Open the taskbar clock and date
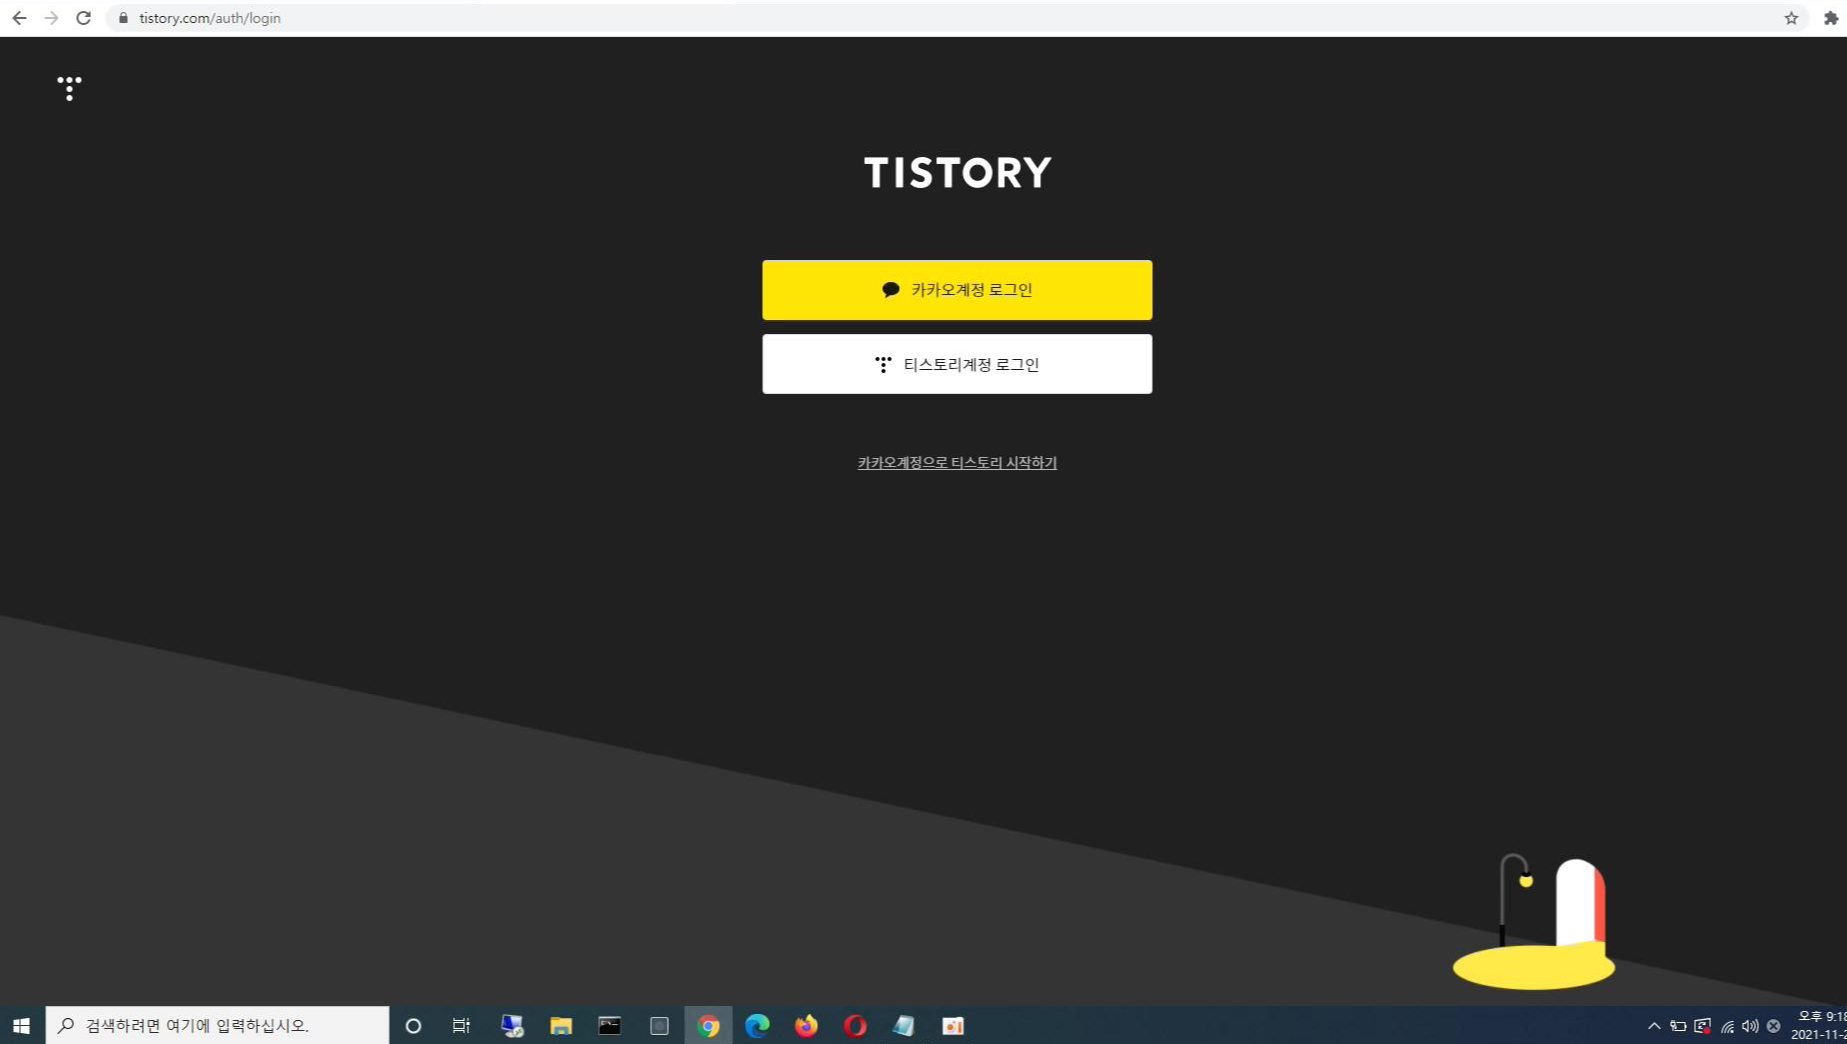Screen dimensions: 1847x1044 coord(1820,1025)
